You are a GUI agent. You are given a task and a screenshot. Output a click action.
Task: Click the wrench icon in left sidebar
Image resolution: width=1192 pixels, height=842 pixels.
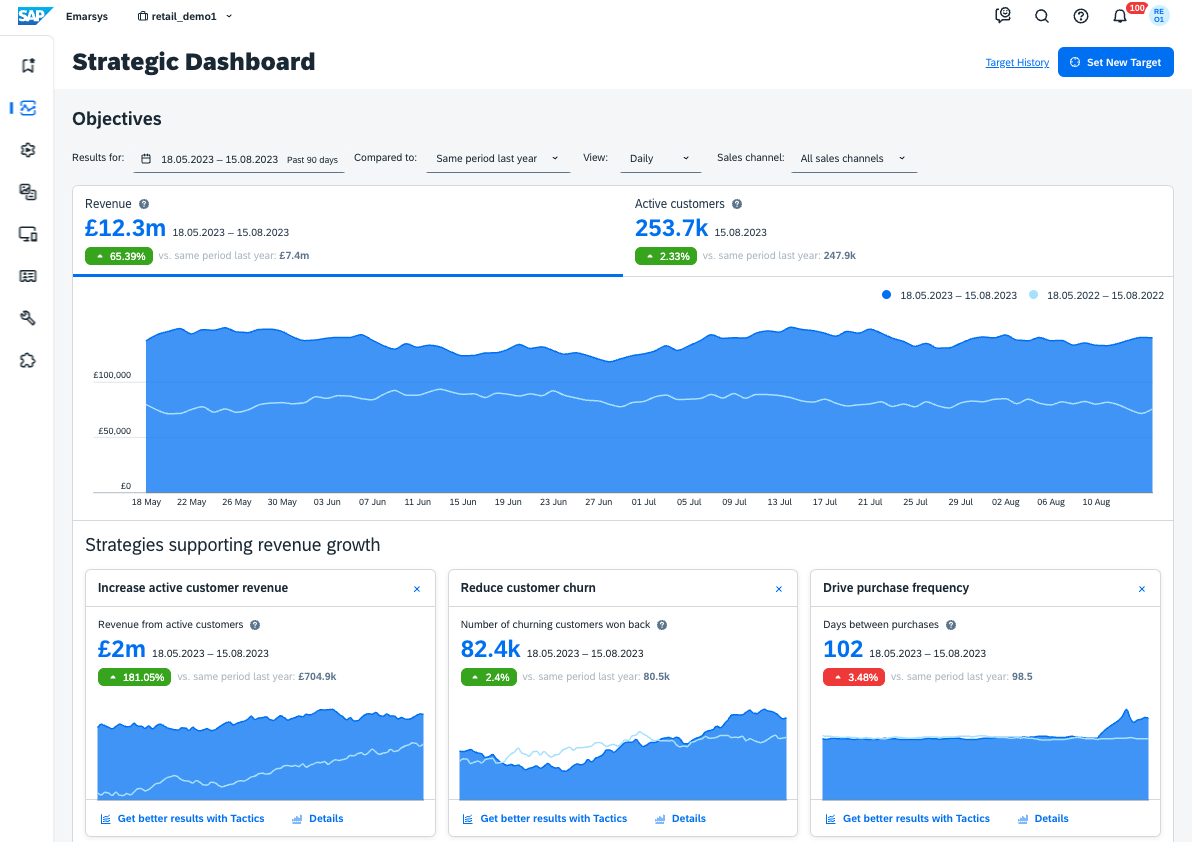pyautogui.click(x=28, y=318)
